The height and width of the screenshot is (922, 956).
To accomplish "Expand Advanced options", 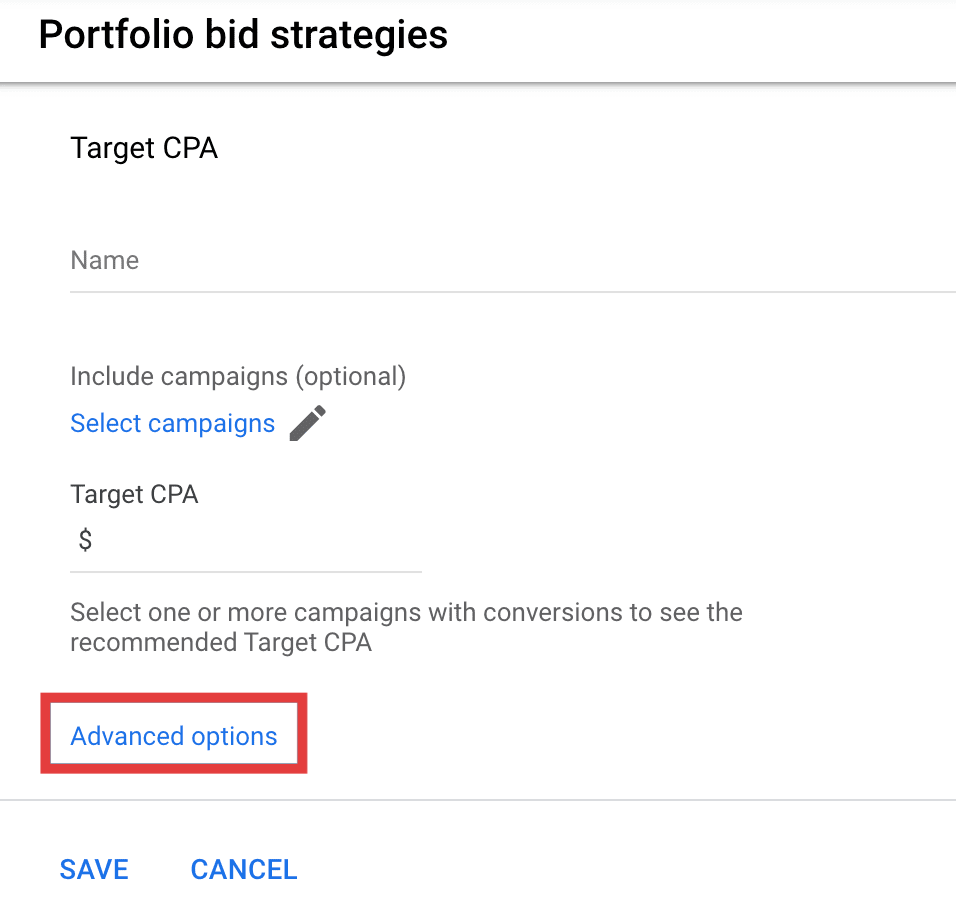I will (174, 735).
